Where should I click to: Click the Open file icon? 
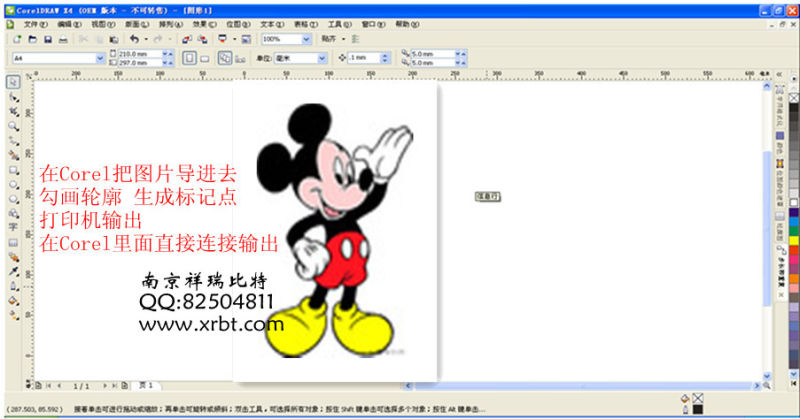(33, 39)
